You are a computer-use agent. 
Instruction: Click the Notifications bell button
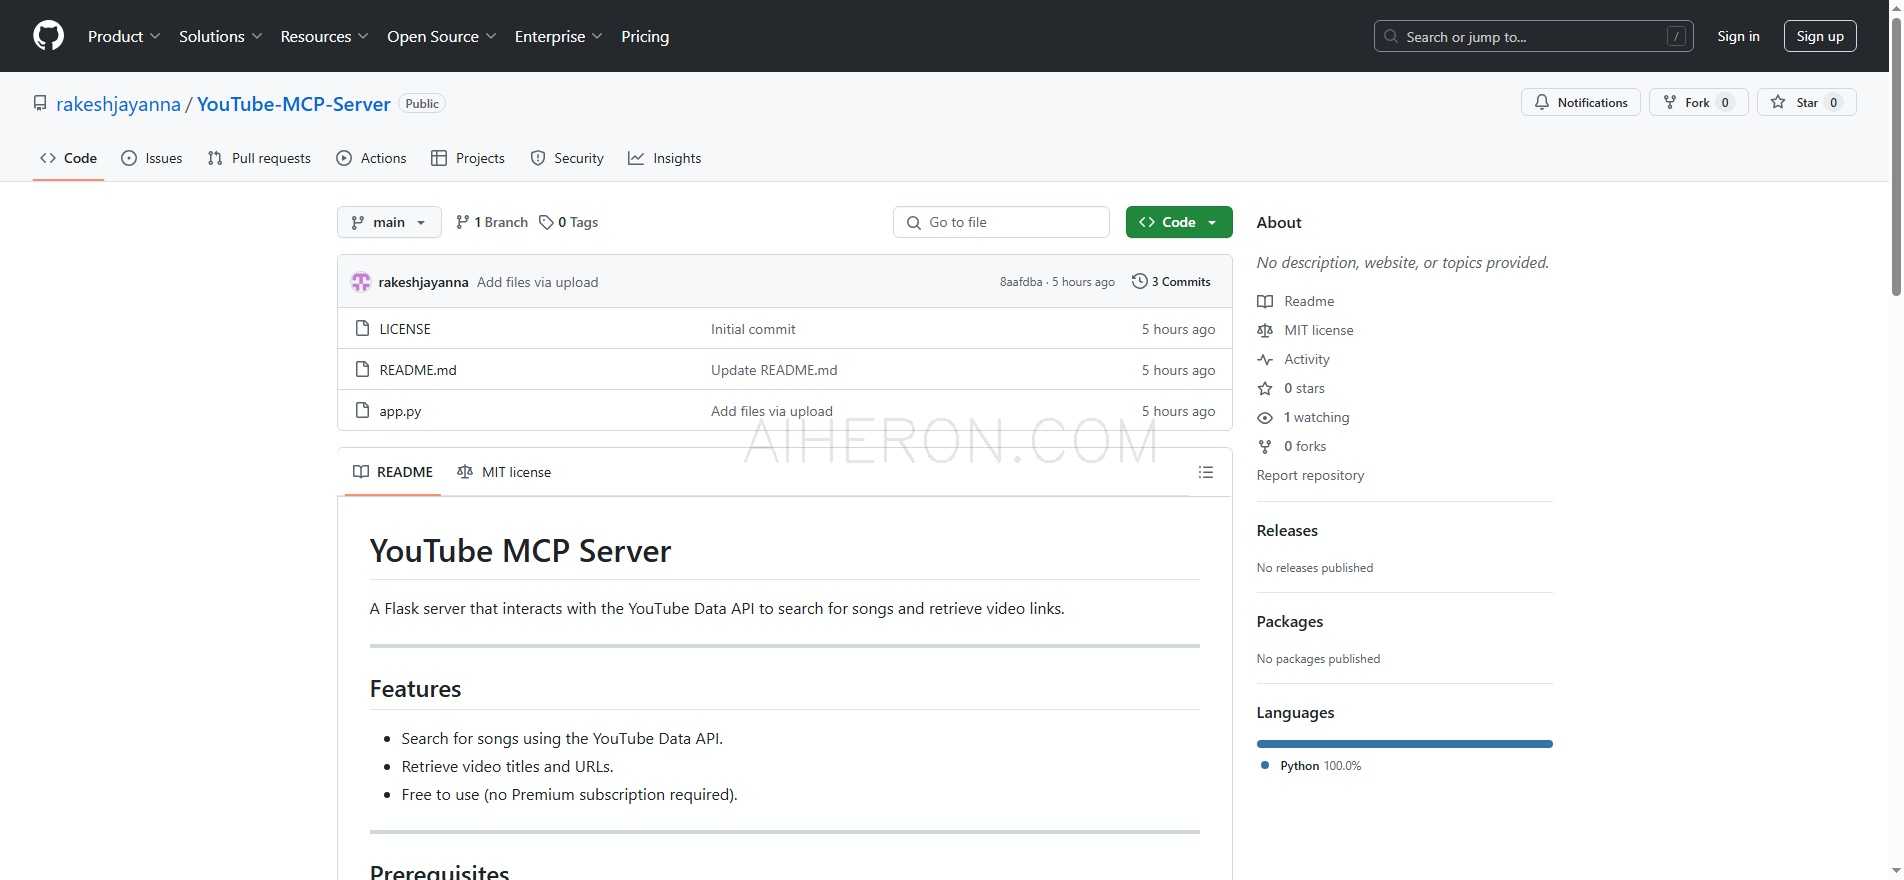point(1580,102)
